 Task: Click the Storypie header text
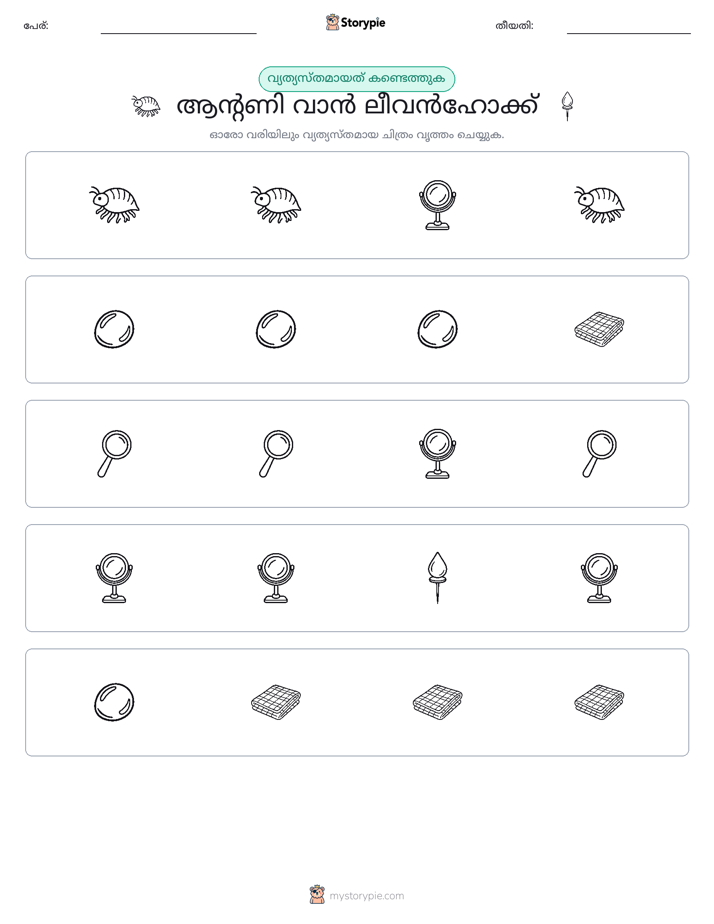[363, 23]
